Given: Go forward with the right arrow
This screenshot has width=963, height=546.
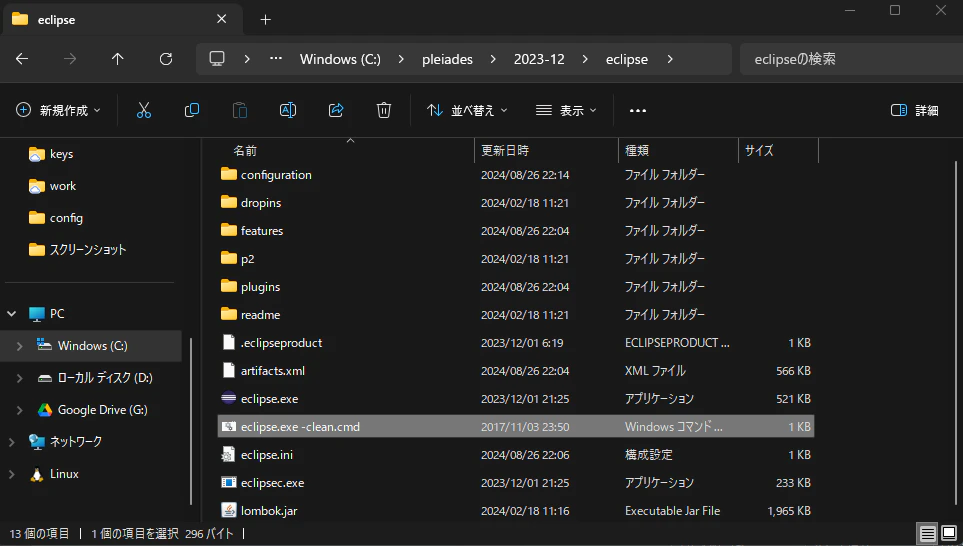Looking at the screenshot, I should (x=70, y=59).
